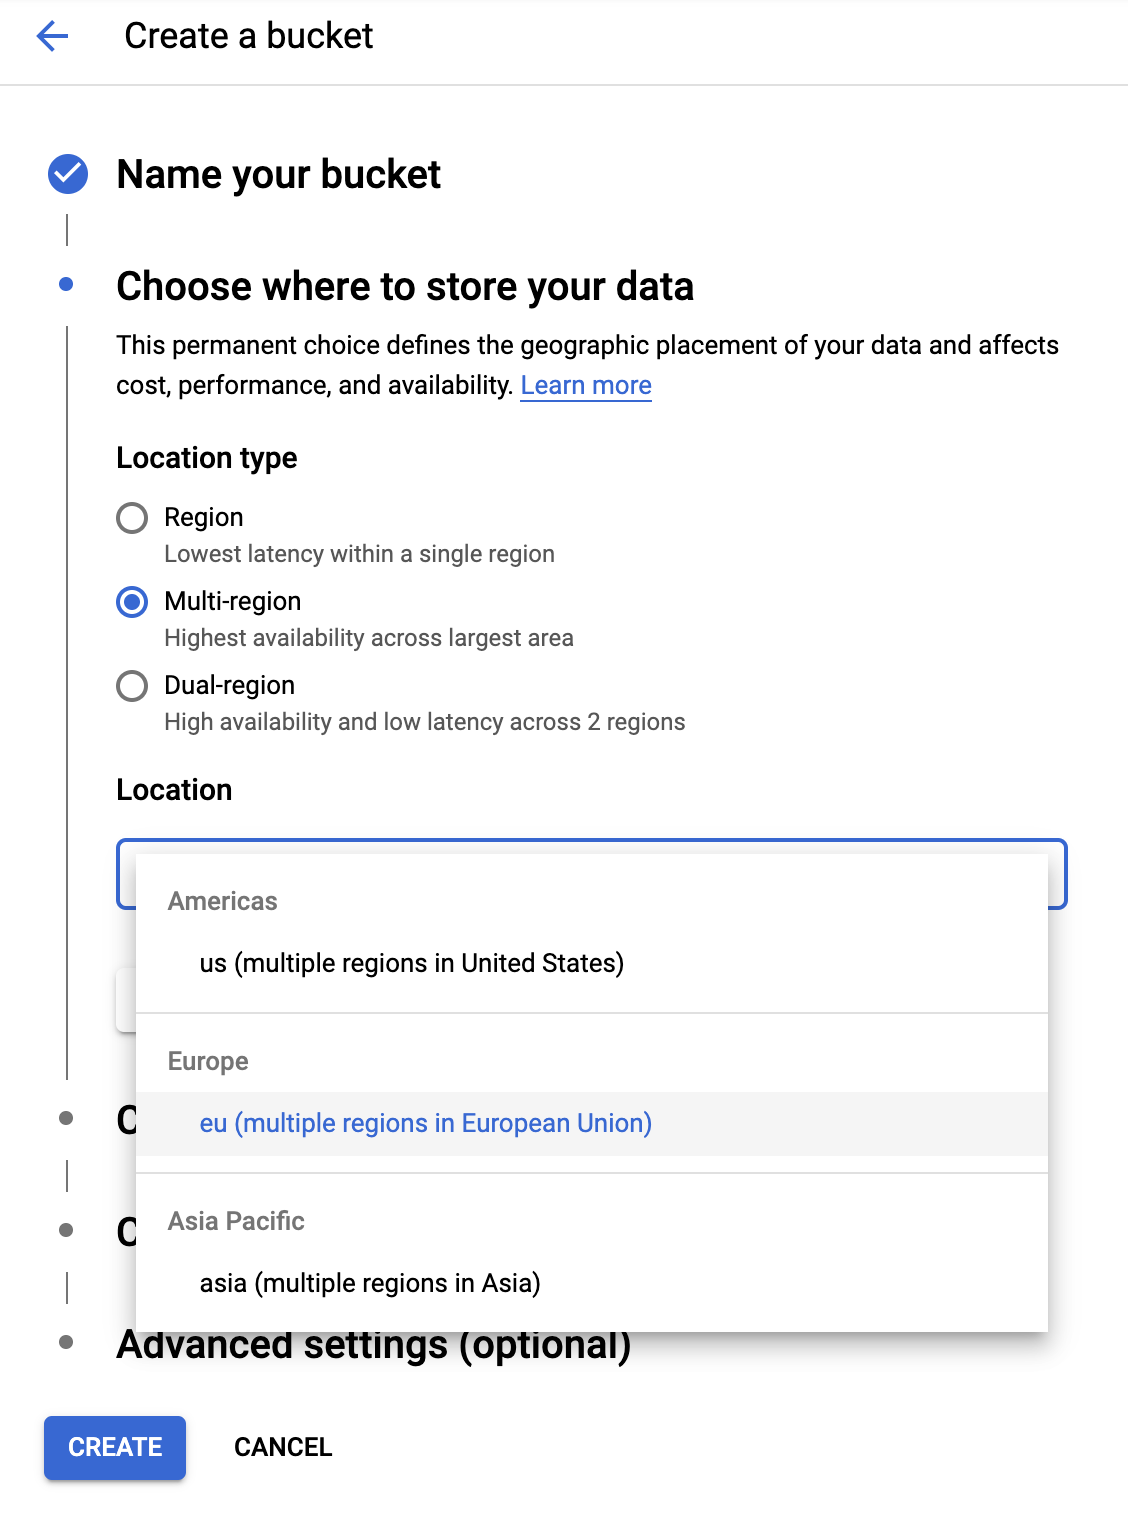Select the Multi-region radio button
Screen dimensions: 1128x1524
[x=132, y=602]
